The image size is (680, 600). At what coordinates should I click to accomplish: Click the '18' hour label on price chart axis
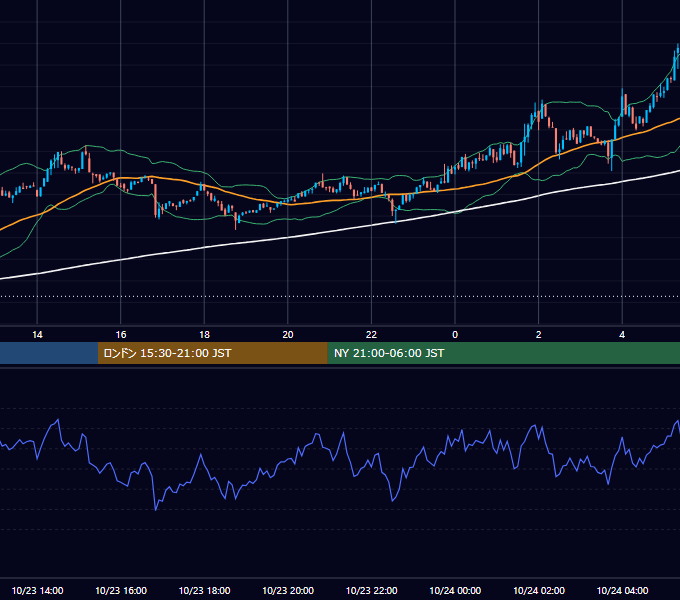tap(204, 335)
